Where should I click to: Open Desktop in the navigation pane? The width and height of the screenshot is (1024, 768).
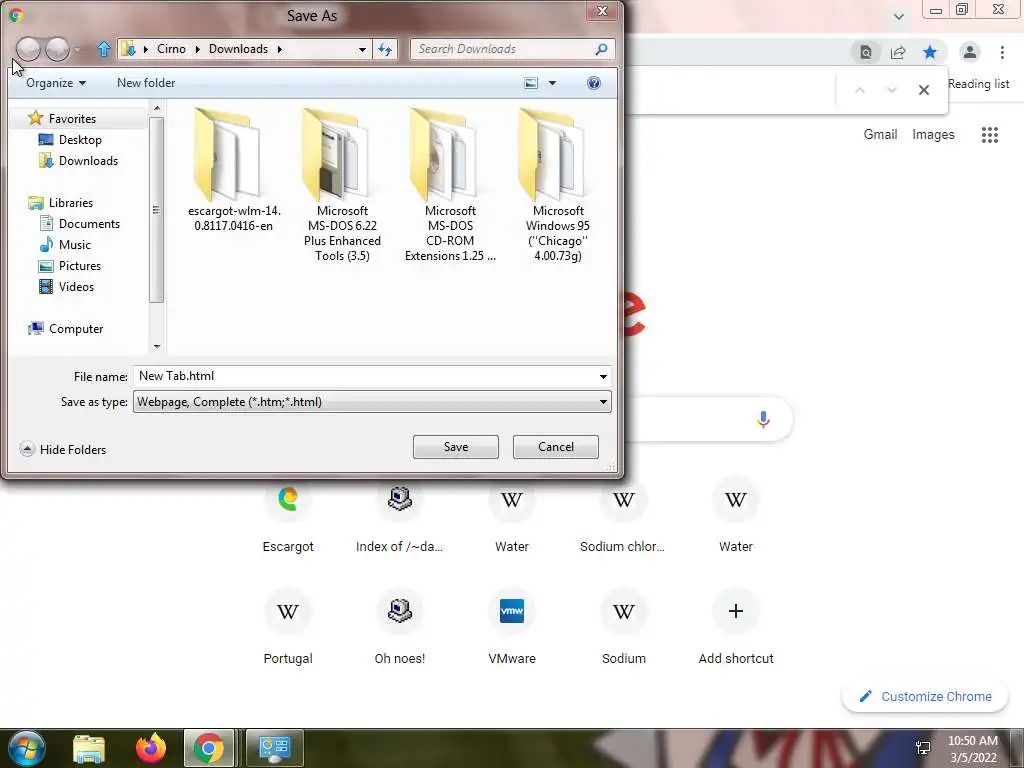point(80,140)
